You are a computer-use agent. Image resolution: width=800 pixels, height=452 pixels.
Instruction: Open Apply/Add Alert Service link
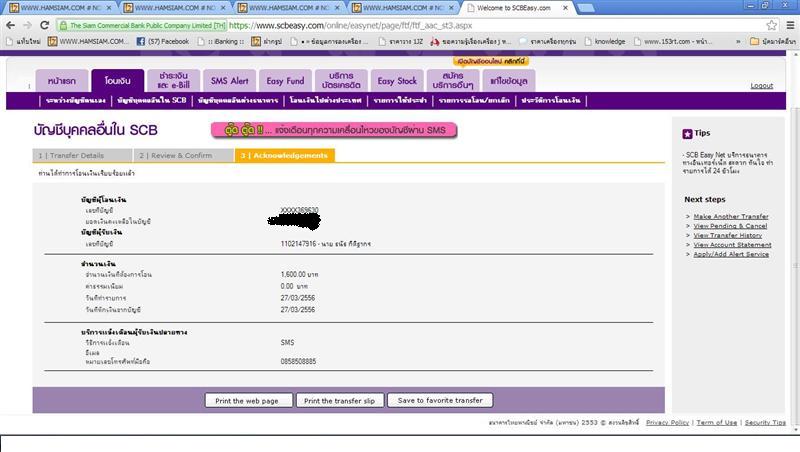click(731, 254)
